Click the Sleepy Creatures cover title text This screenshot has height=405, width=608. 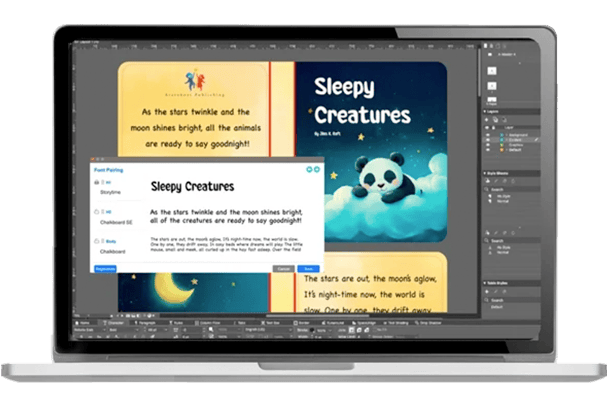[362, 101]
